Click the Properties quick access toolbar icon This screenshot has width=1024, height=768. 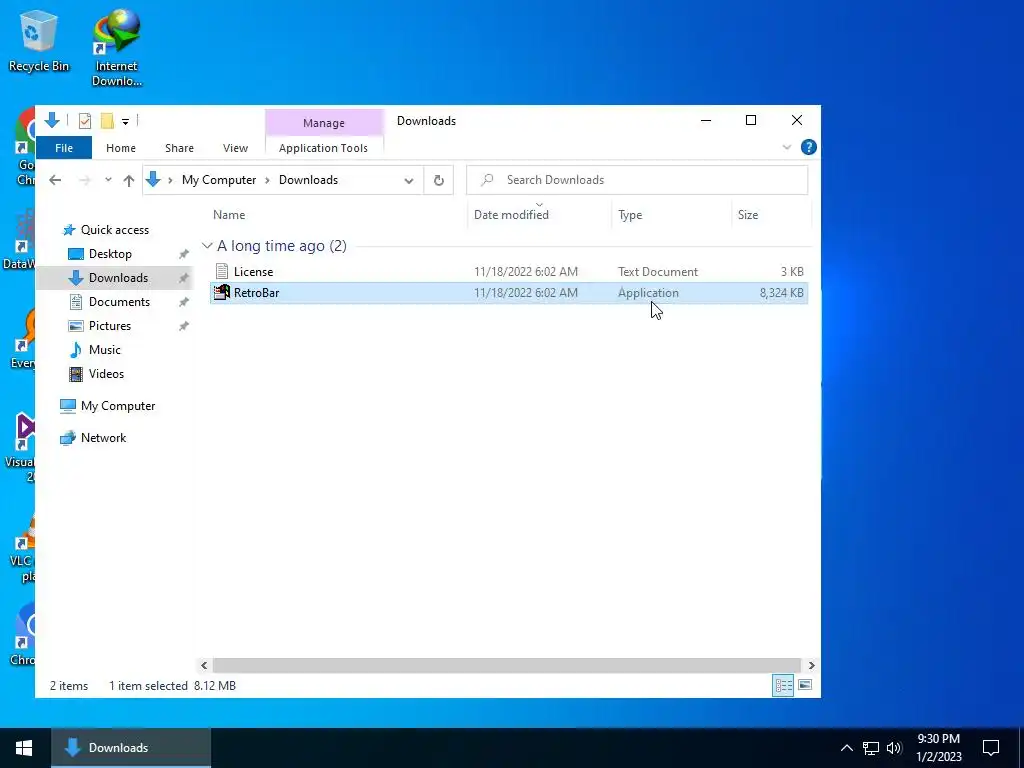pos(85,121)
